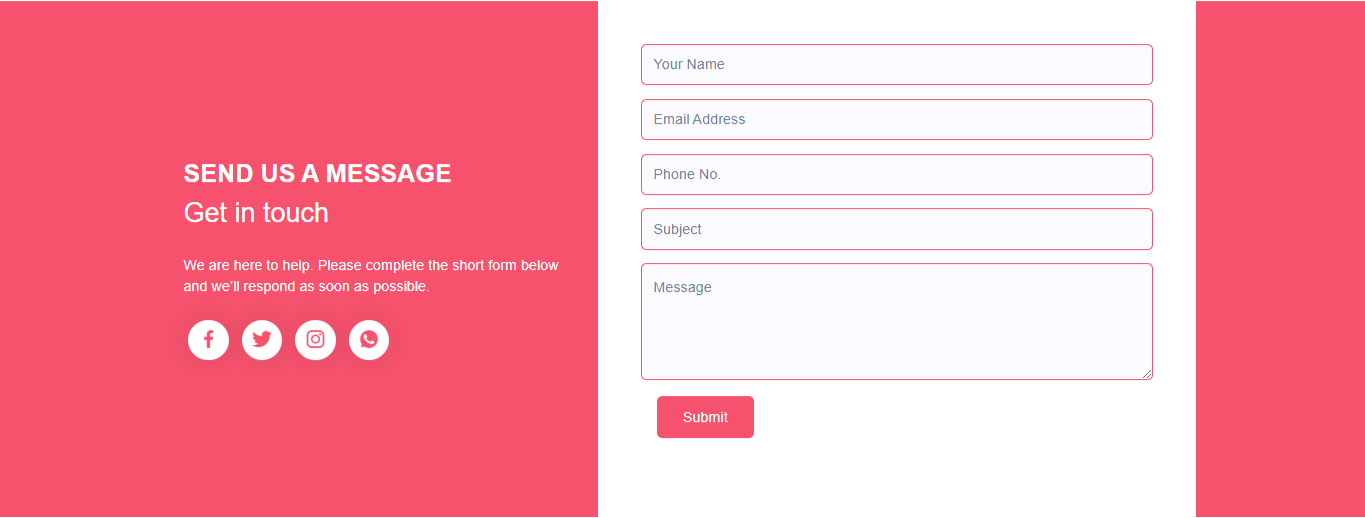The height and width of the screenshot is (518, 1365).
Task: Click empty pink area below social icons
Action: [x=300, y=440]
